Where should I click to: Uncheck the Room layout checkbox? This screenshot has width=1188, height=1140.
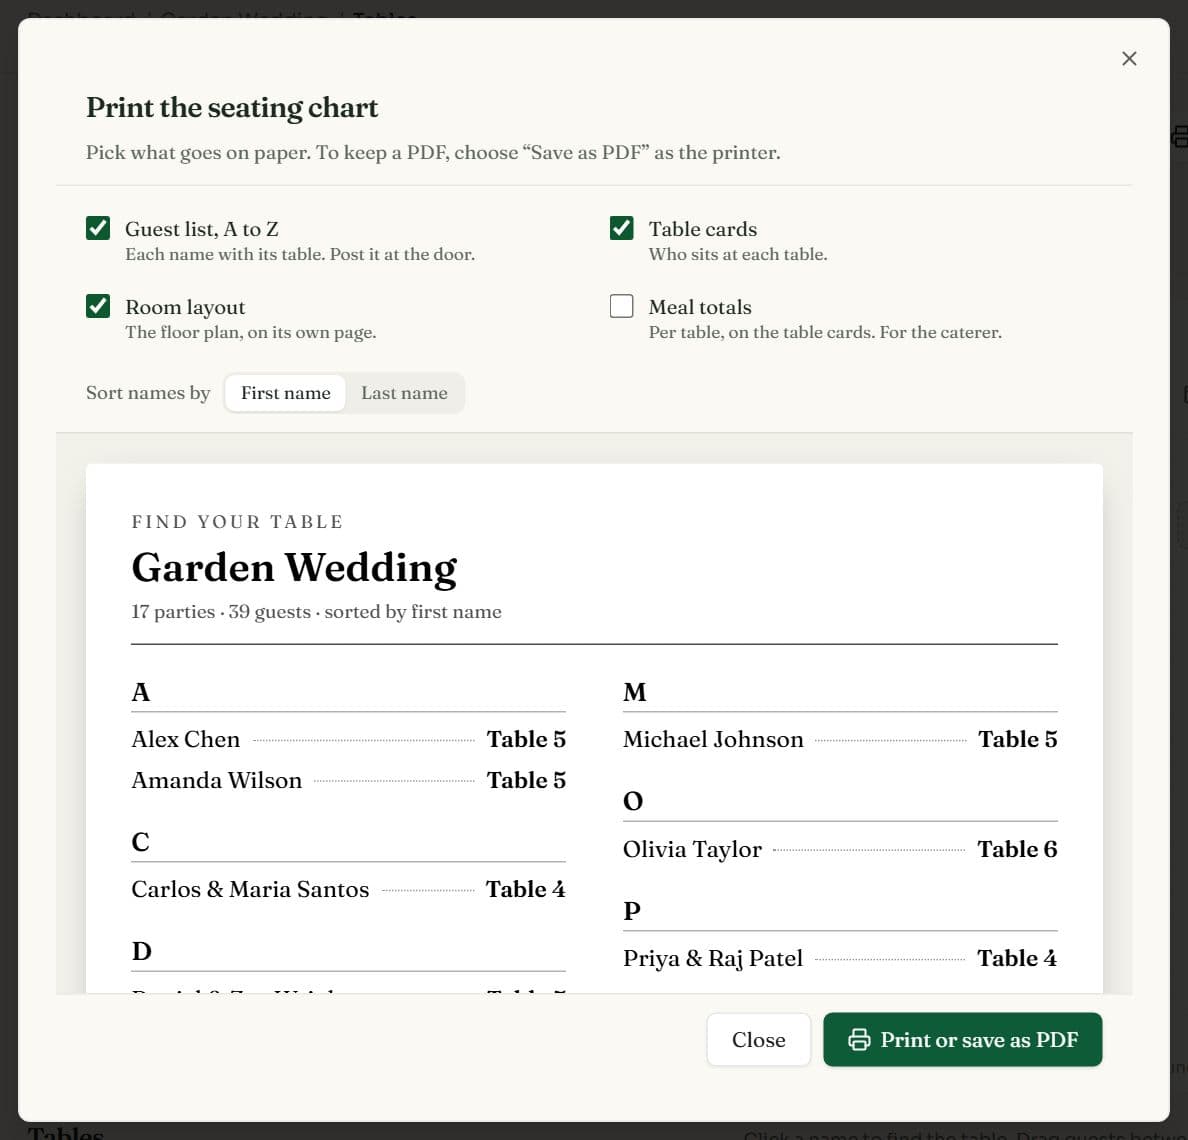(x=98, y=306)
